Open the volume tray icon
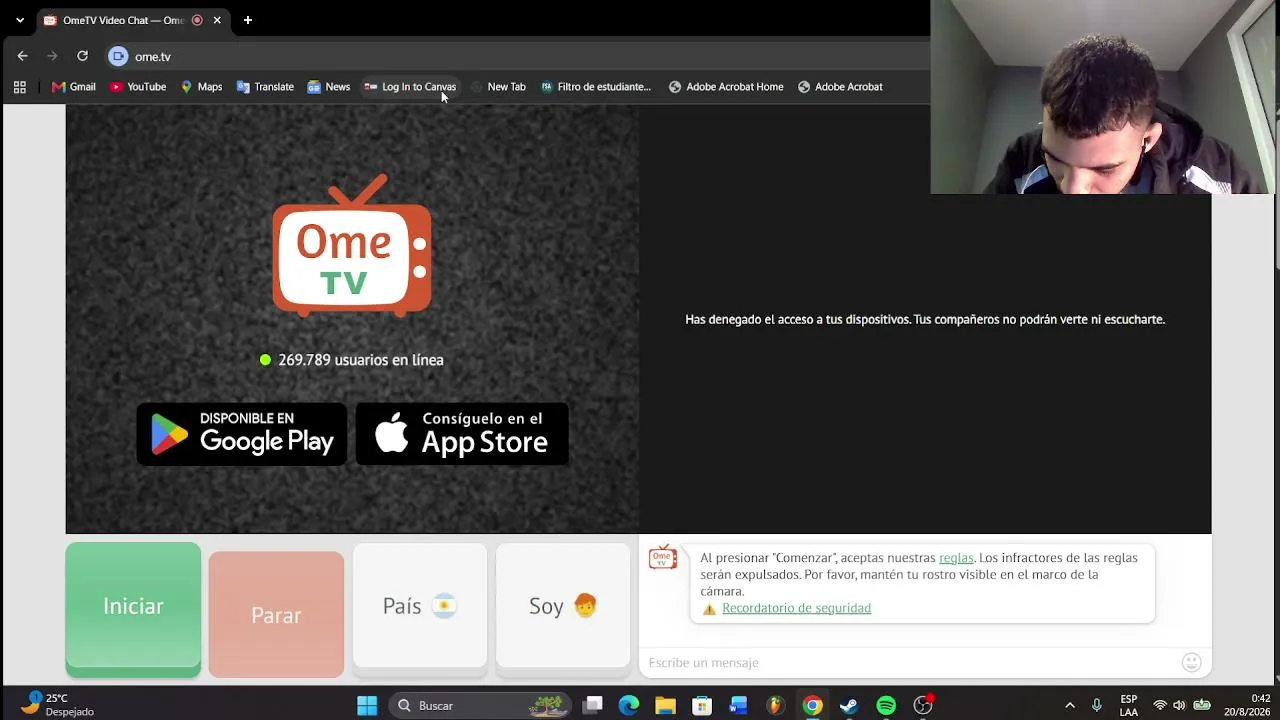The image size is (1280, 720). point(1180,706)
